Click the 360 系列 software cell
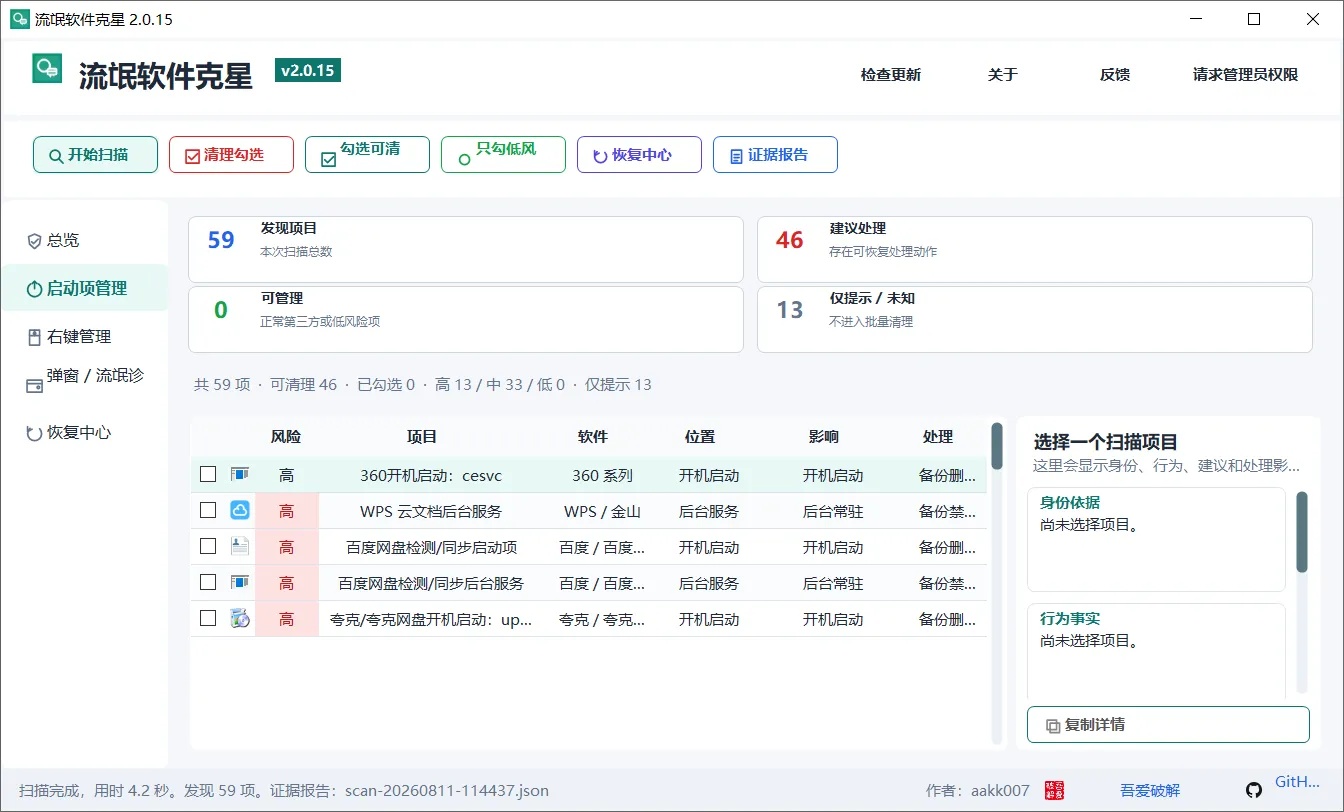Image resolution: width=1344 pixels, height=812 pixels. coord(602,475)
